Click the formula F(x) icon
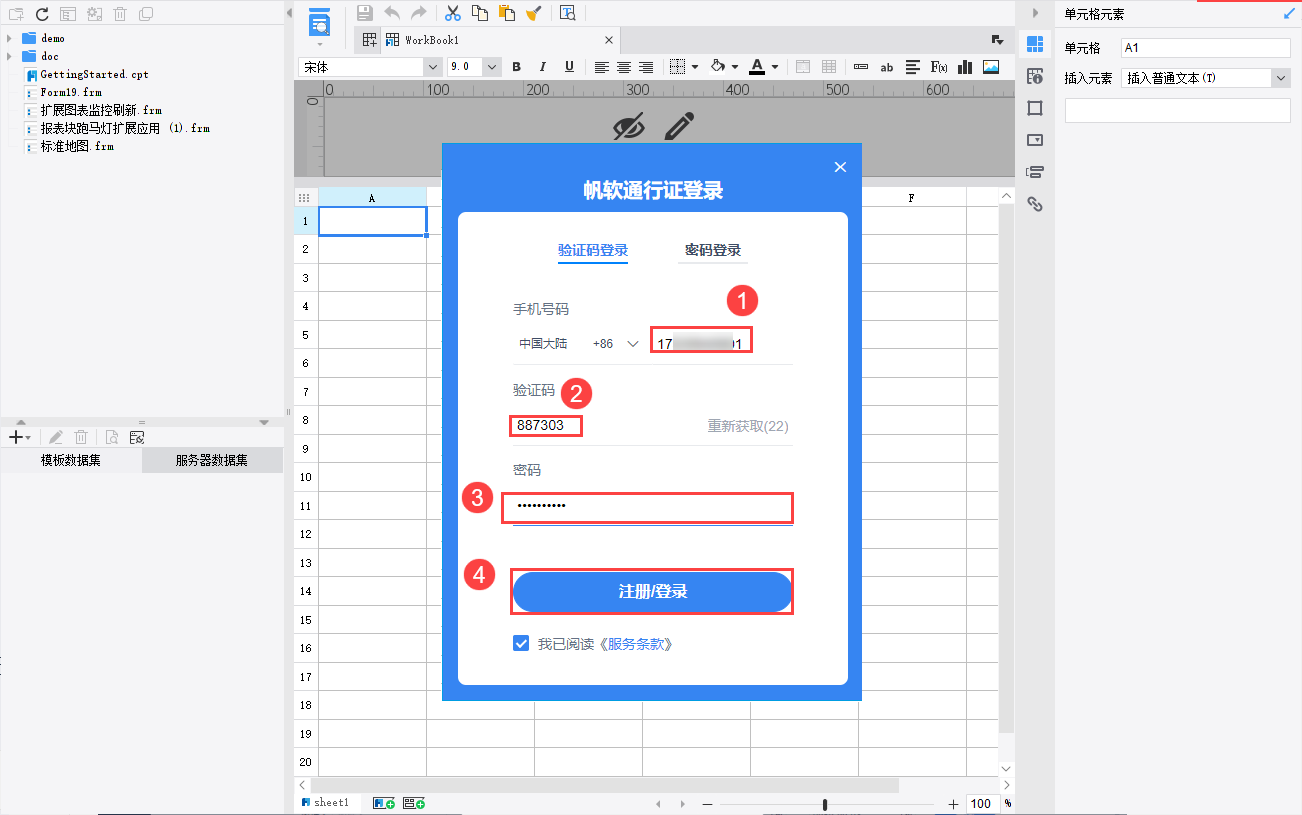Image resolution: width=1302 pixels, height=815 pixels. click(939, 67)
